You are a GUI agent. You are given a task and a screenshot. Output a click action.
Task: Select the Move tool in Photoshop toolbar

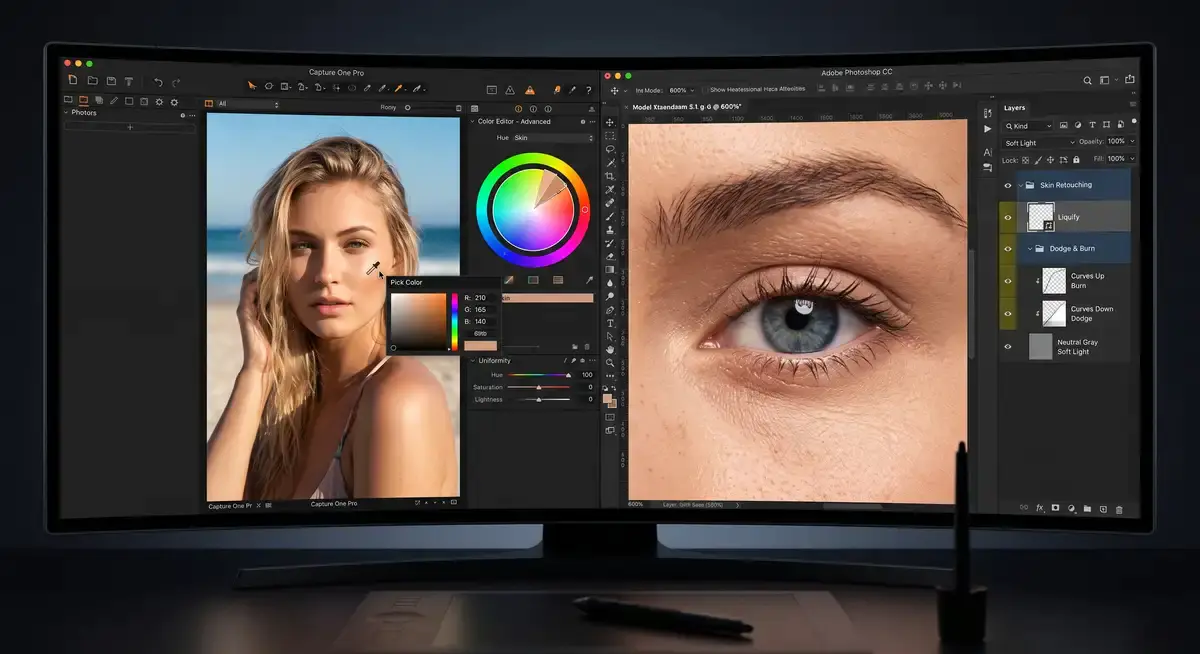pyautogui.click(x=609, y=121)
